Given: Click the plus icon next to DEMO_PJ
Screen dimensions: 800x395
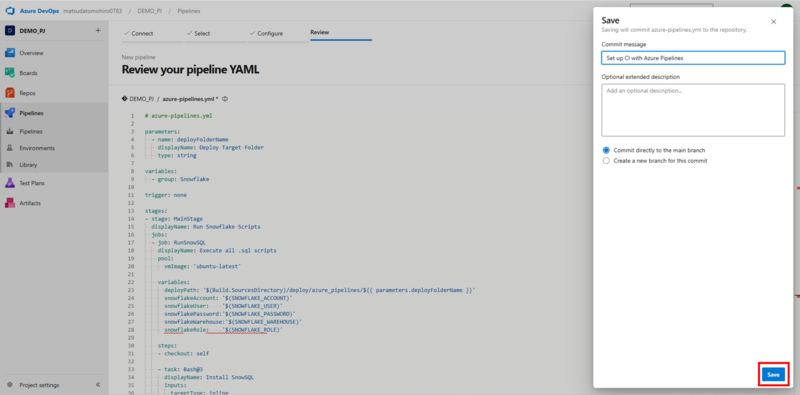Looking at the screenshot, I should pos(98,31).
